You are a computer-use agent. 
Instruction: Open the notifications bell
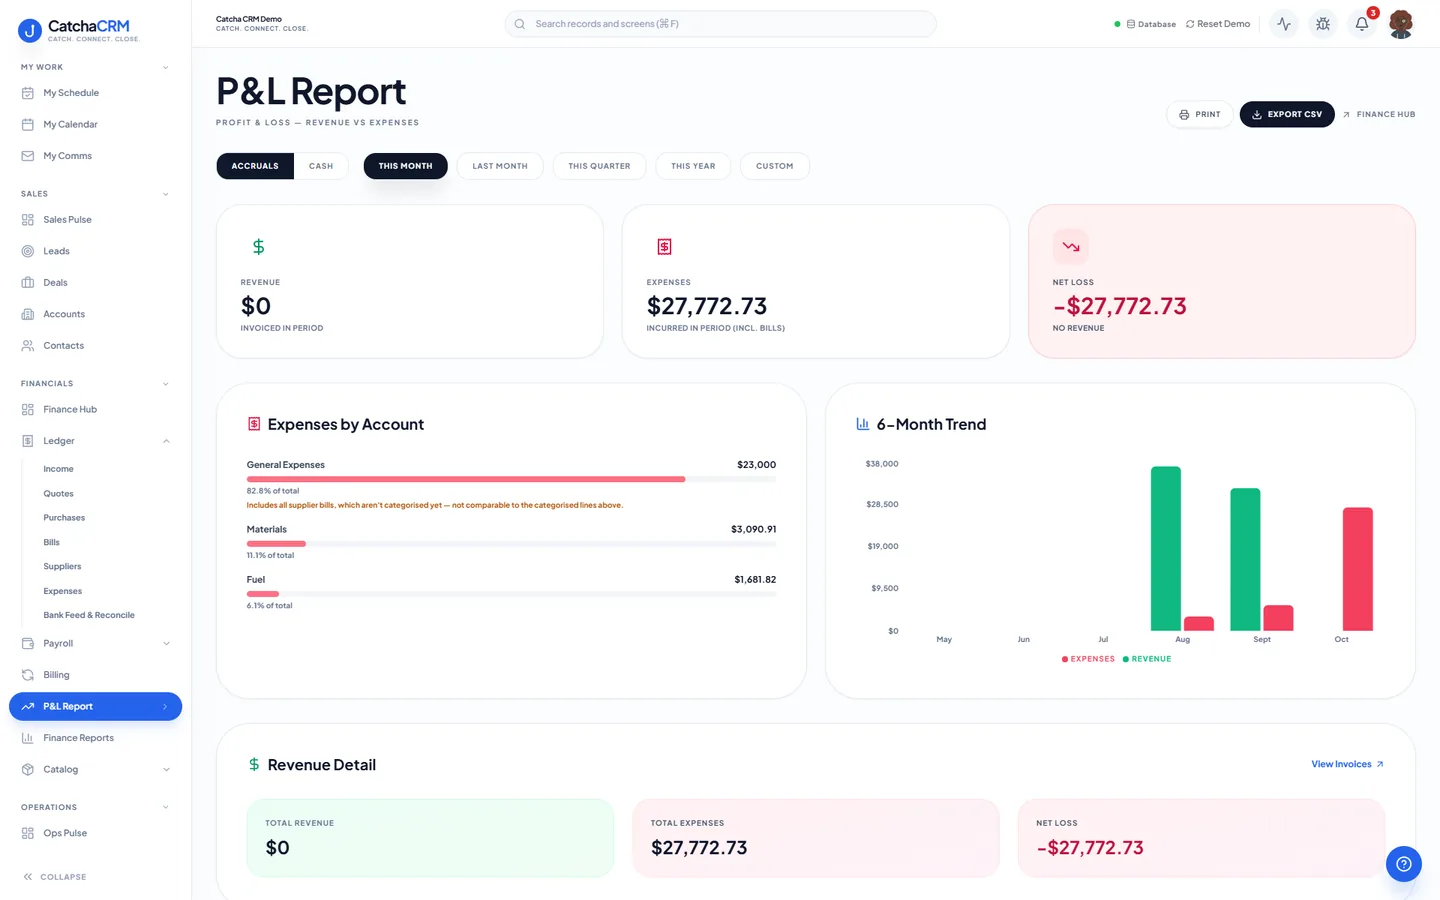point(1362,24)
